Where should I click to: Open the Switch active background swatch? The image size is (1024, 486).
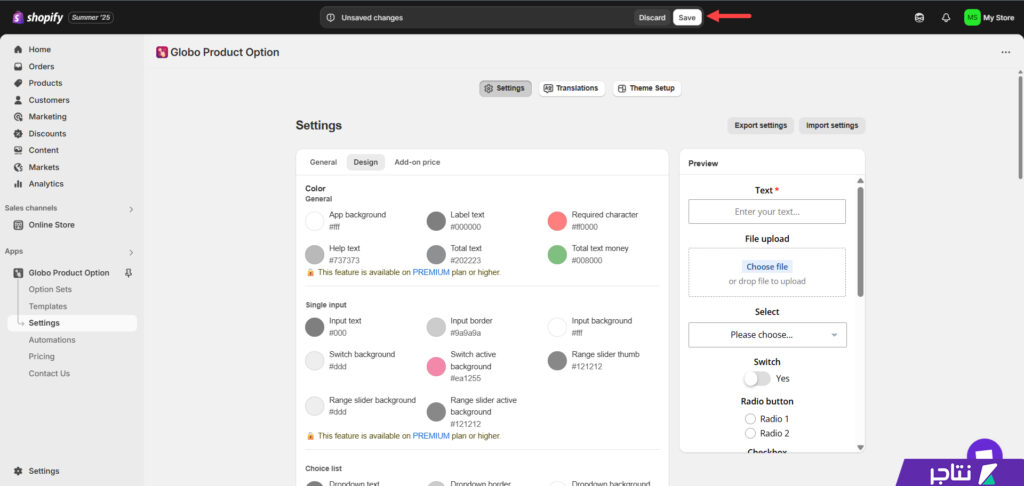point(436,366)
